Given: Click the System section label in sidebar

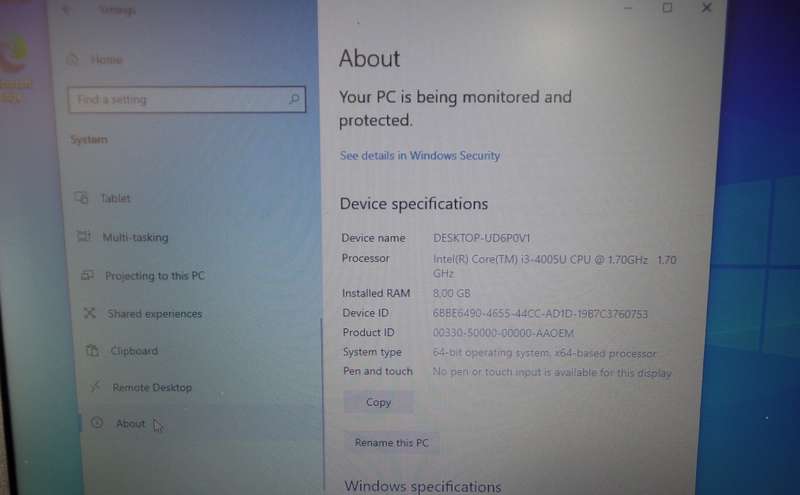Looking at the screenshot, I should click(89, 139).
